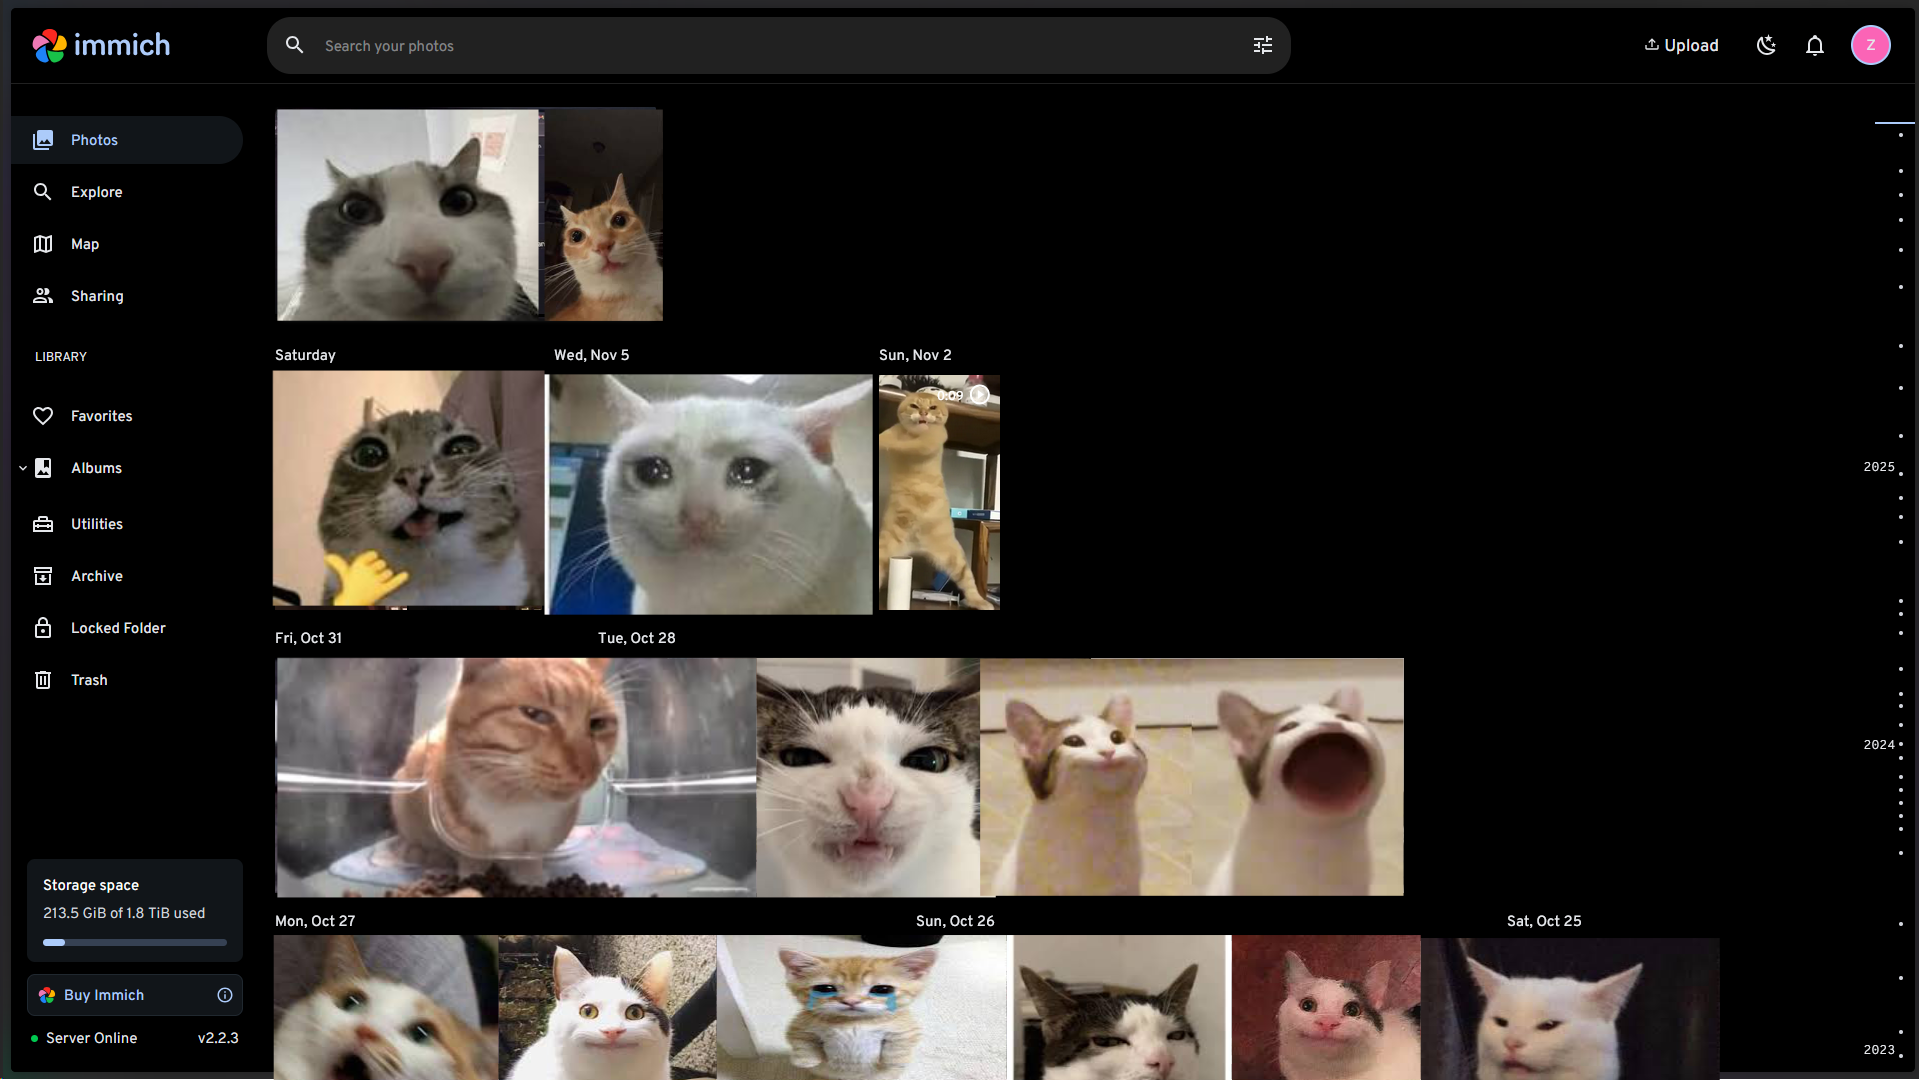Open search filter options icon

[x=1262, y=45]
